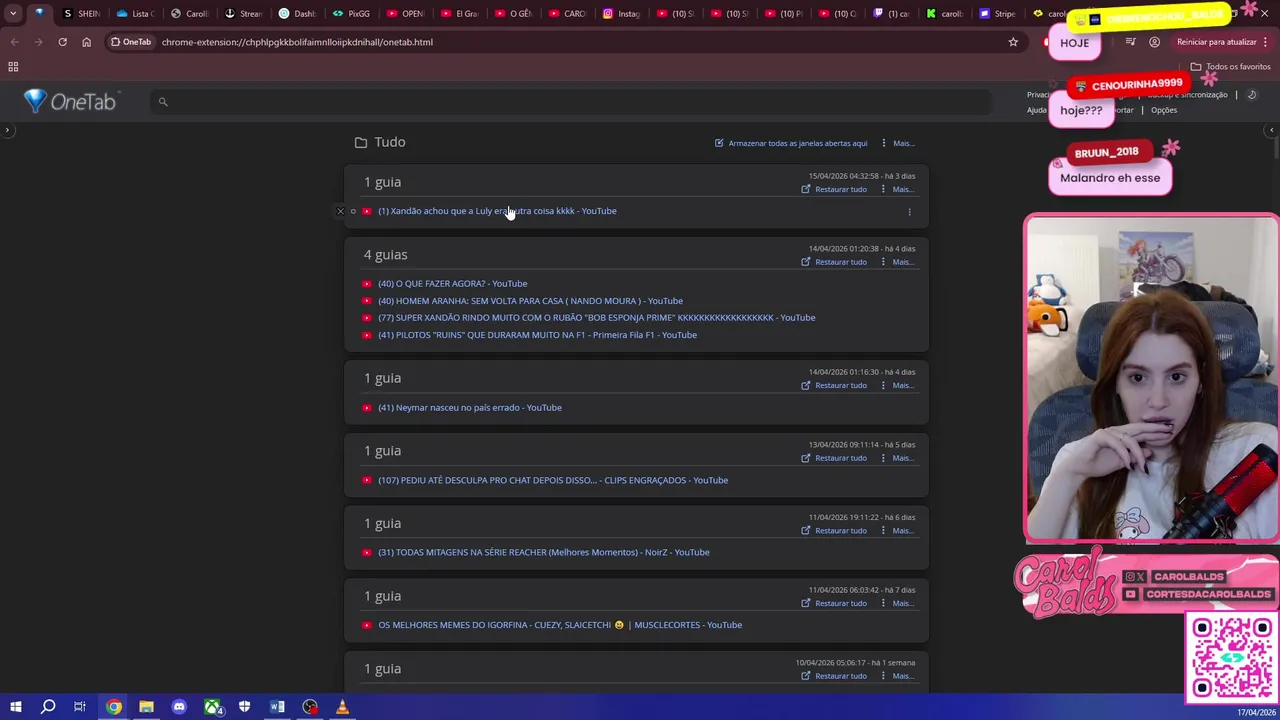The height and width of the screenshot is (720, 1280).
Task: Open the three-dot menu for Xandão achou row
Action: 909,211
